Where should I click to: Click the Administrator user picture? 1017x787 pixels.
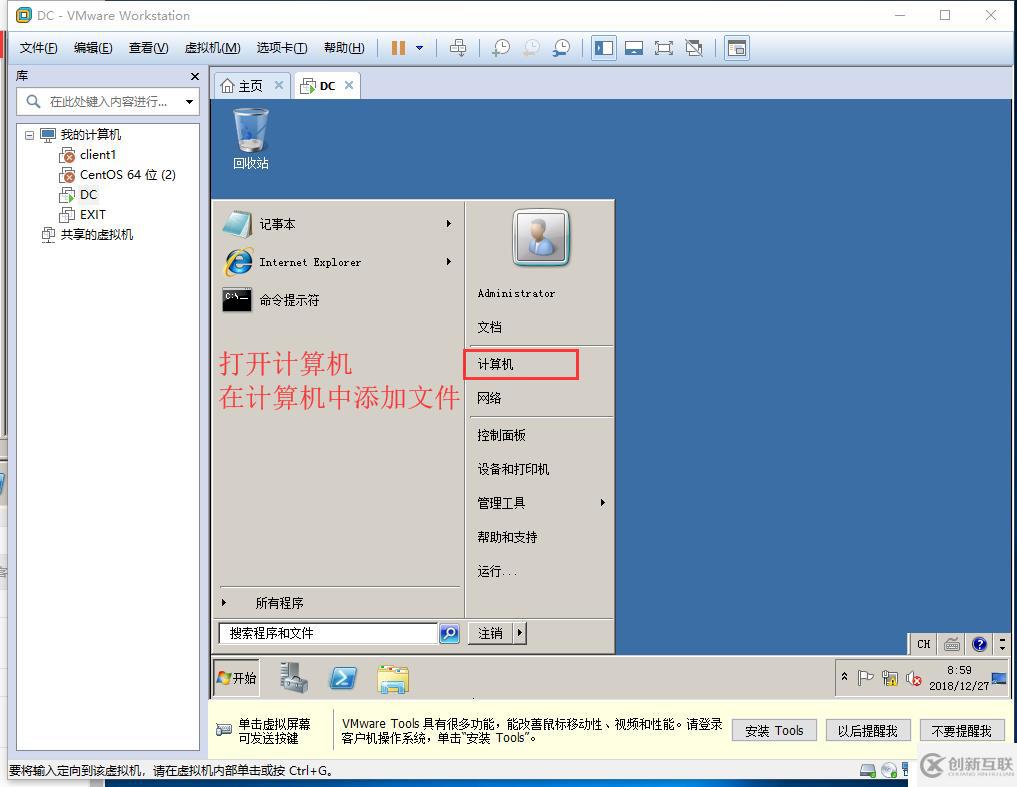[x=541, y=238]
